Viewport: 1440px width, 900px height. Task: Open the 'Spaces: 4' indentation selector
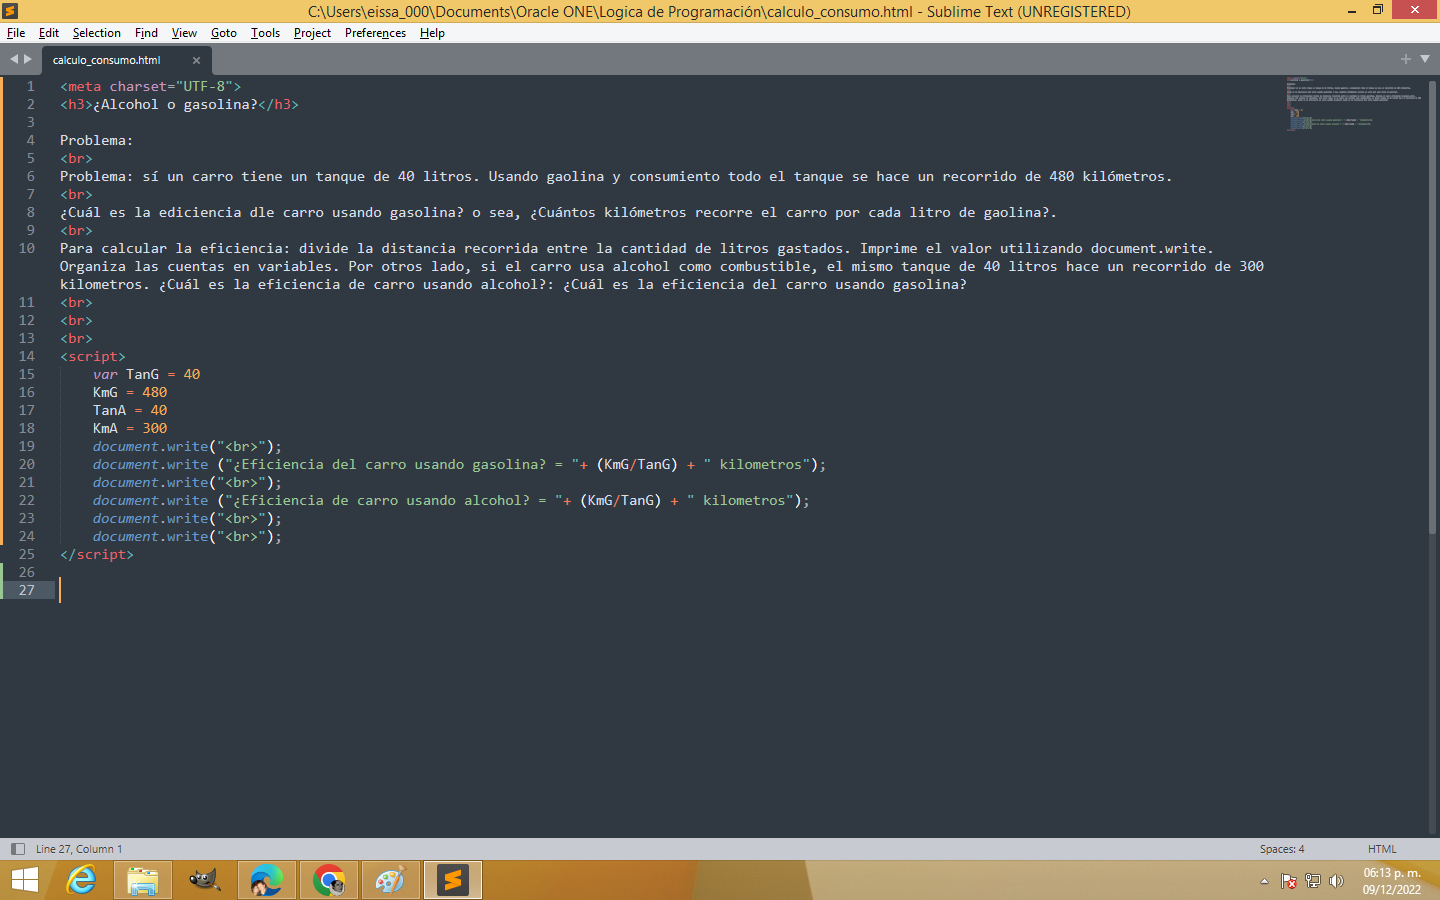click(x=1282, y=849)
